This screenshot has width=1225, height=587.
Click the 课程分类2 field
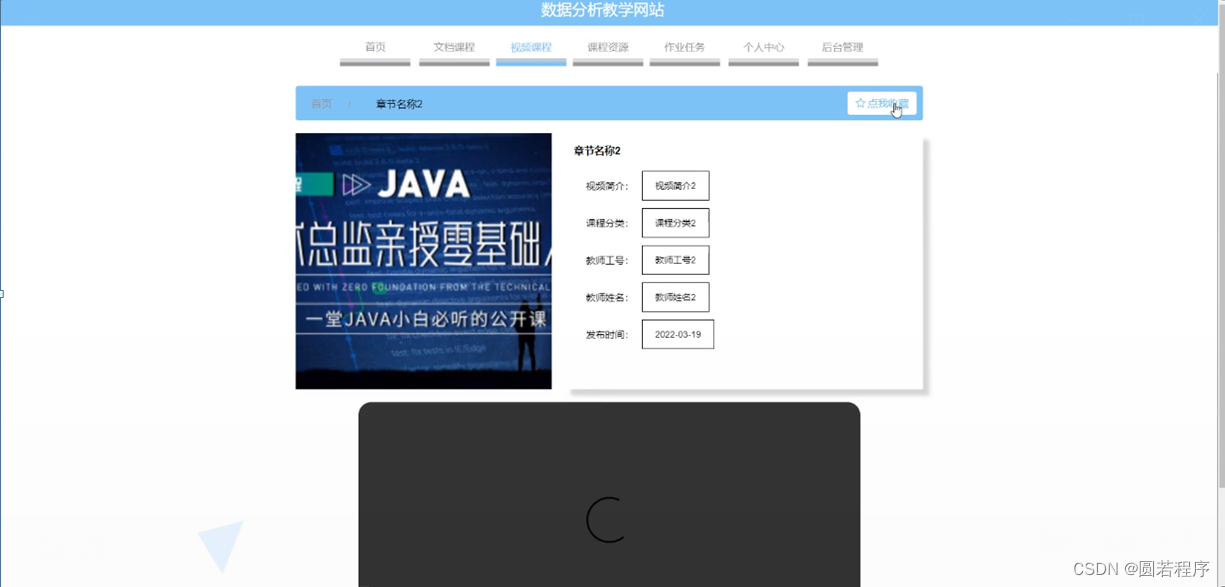675,222
